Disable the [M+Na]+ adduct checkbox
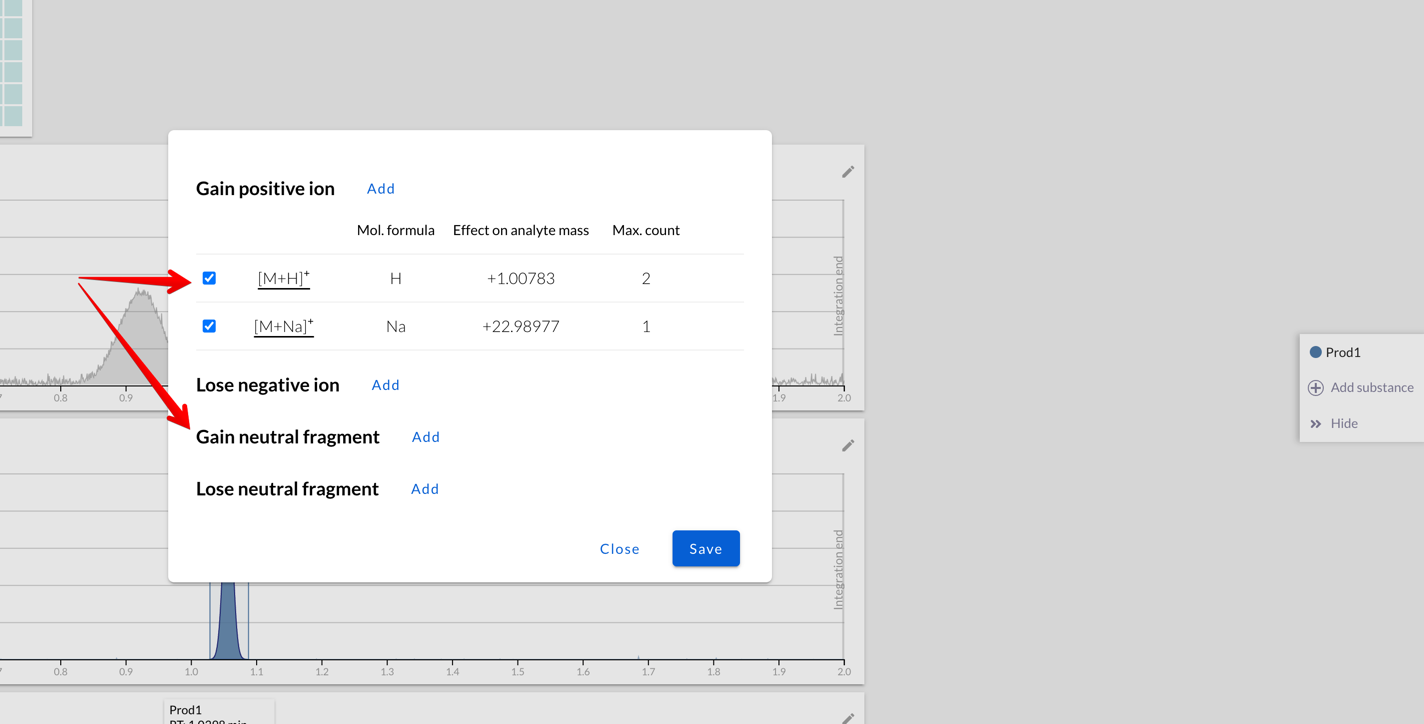Image resolution: width=1424 pixels, height=724 pixels. pos(209,325)
